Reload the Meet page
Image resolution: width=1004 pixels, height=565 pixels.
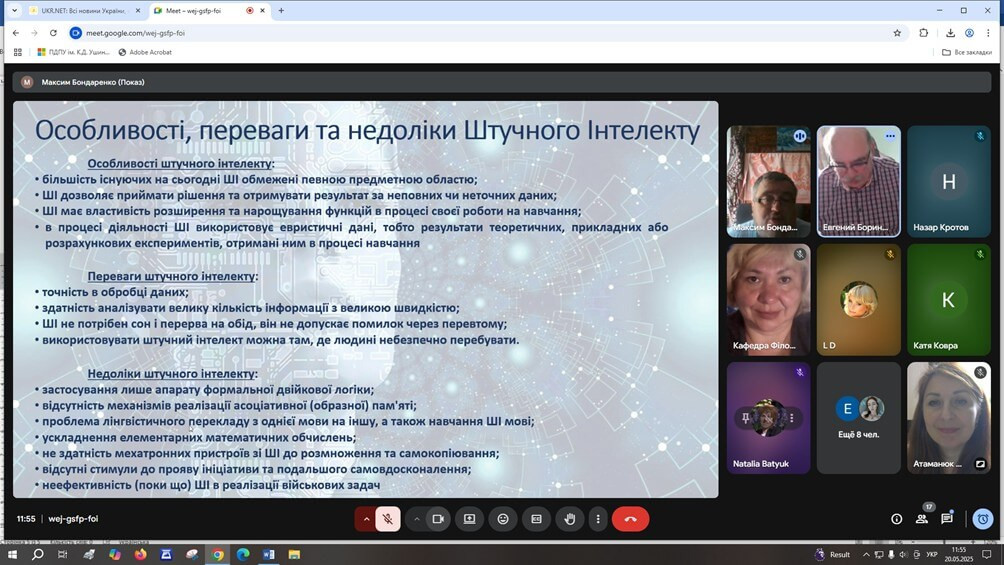tap(53, 33)
